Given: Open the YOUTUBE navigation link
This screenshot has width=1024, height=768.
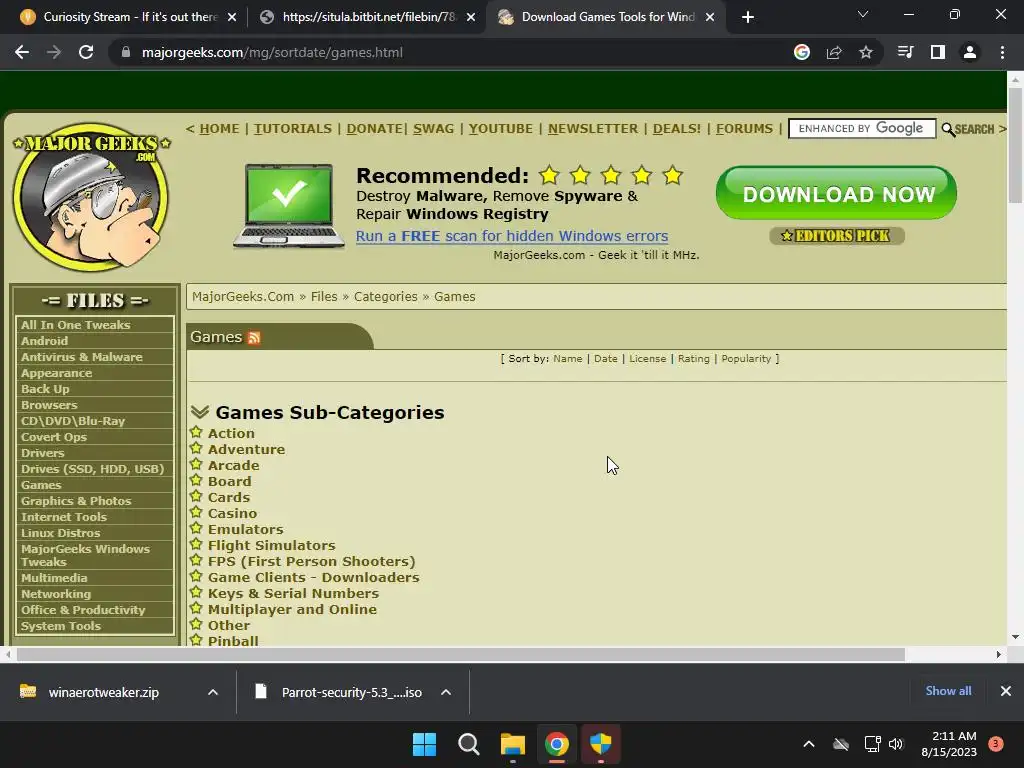Looking at the screenshot, I should pos(501,129).
